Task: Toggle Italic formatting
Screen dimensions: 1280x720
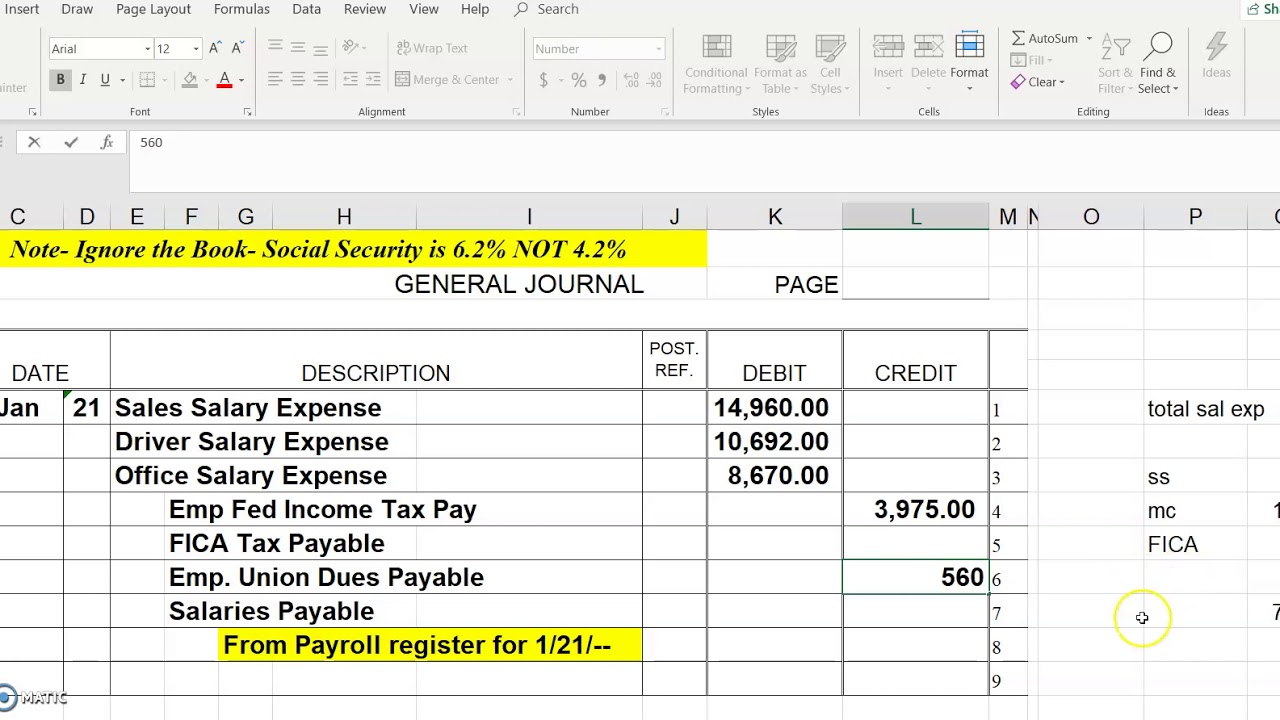Action: [82, 80]
